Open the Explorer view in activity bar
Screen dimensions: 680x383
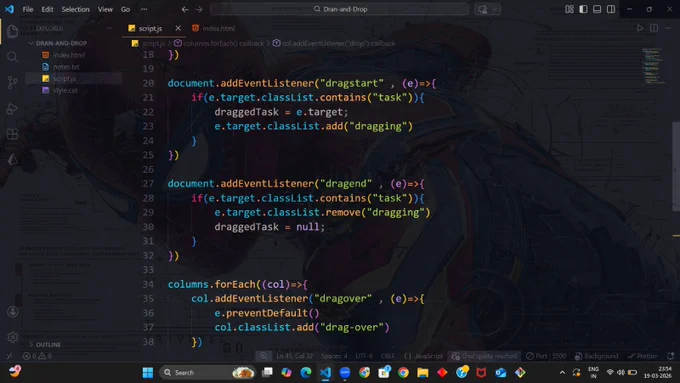click(x=13, y=31)
